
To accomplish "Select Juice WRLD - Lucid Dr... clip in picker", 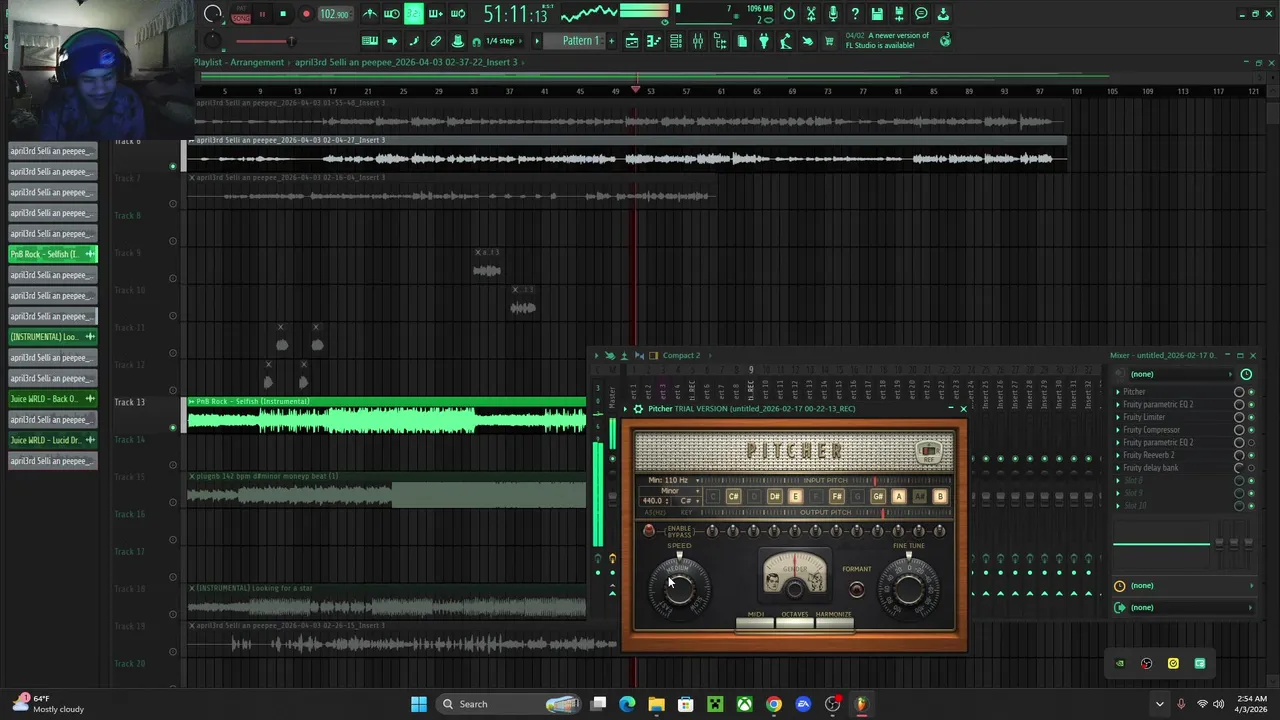I will [53, 440].
